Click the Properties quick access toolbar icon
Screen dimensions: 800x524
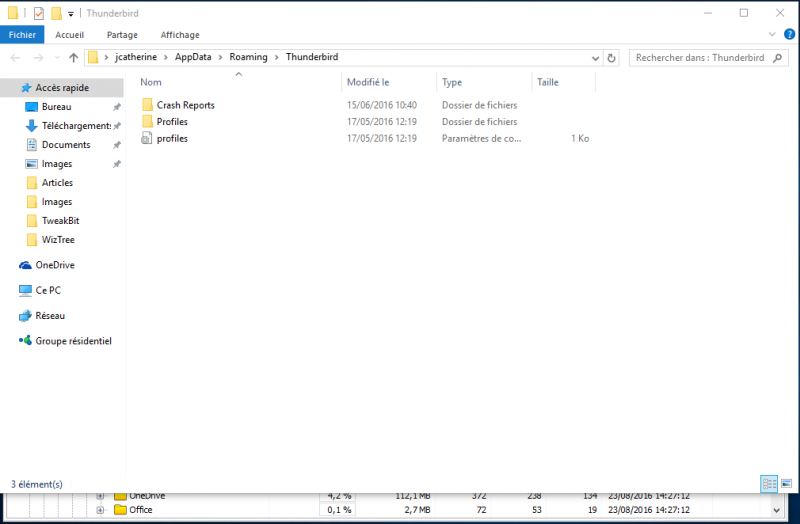[x=39, y=13]
